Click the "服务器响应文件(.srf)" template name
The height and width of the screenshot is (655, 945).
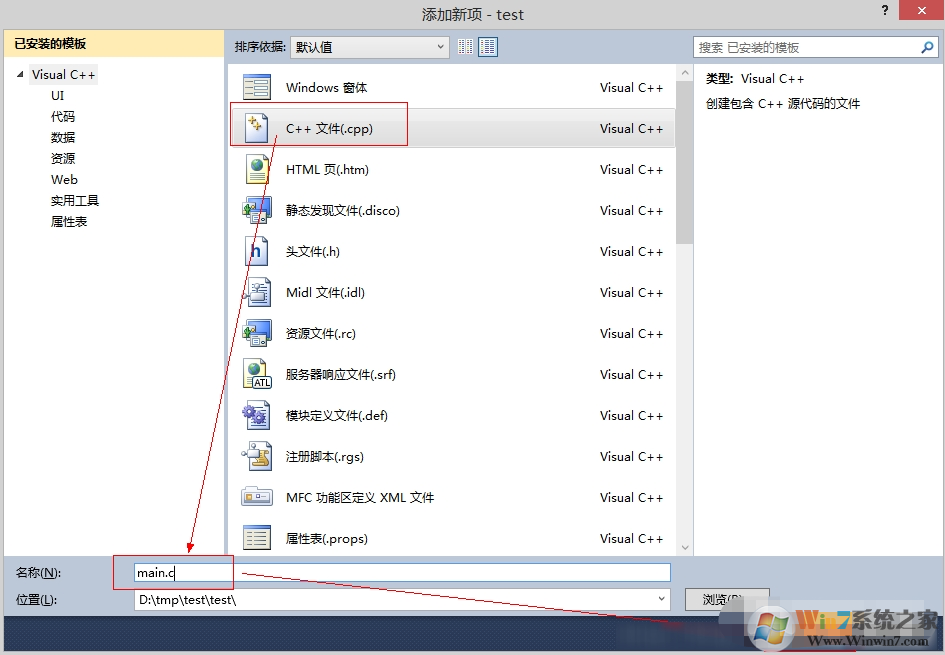[341, 374]
